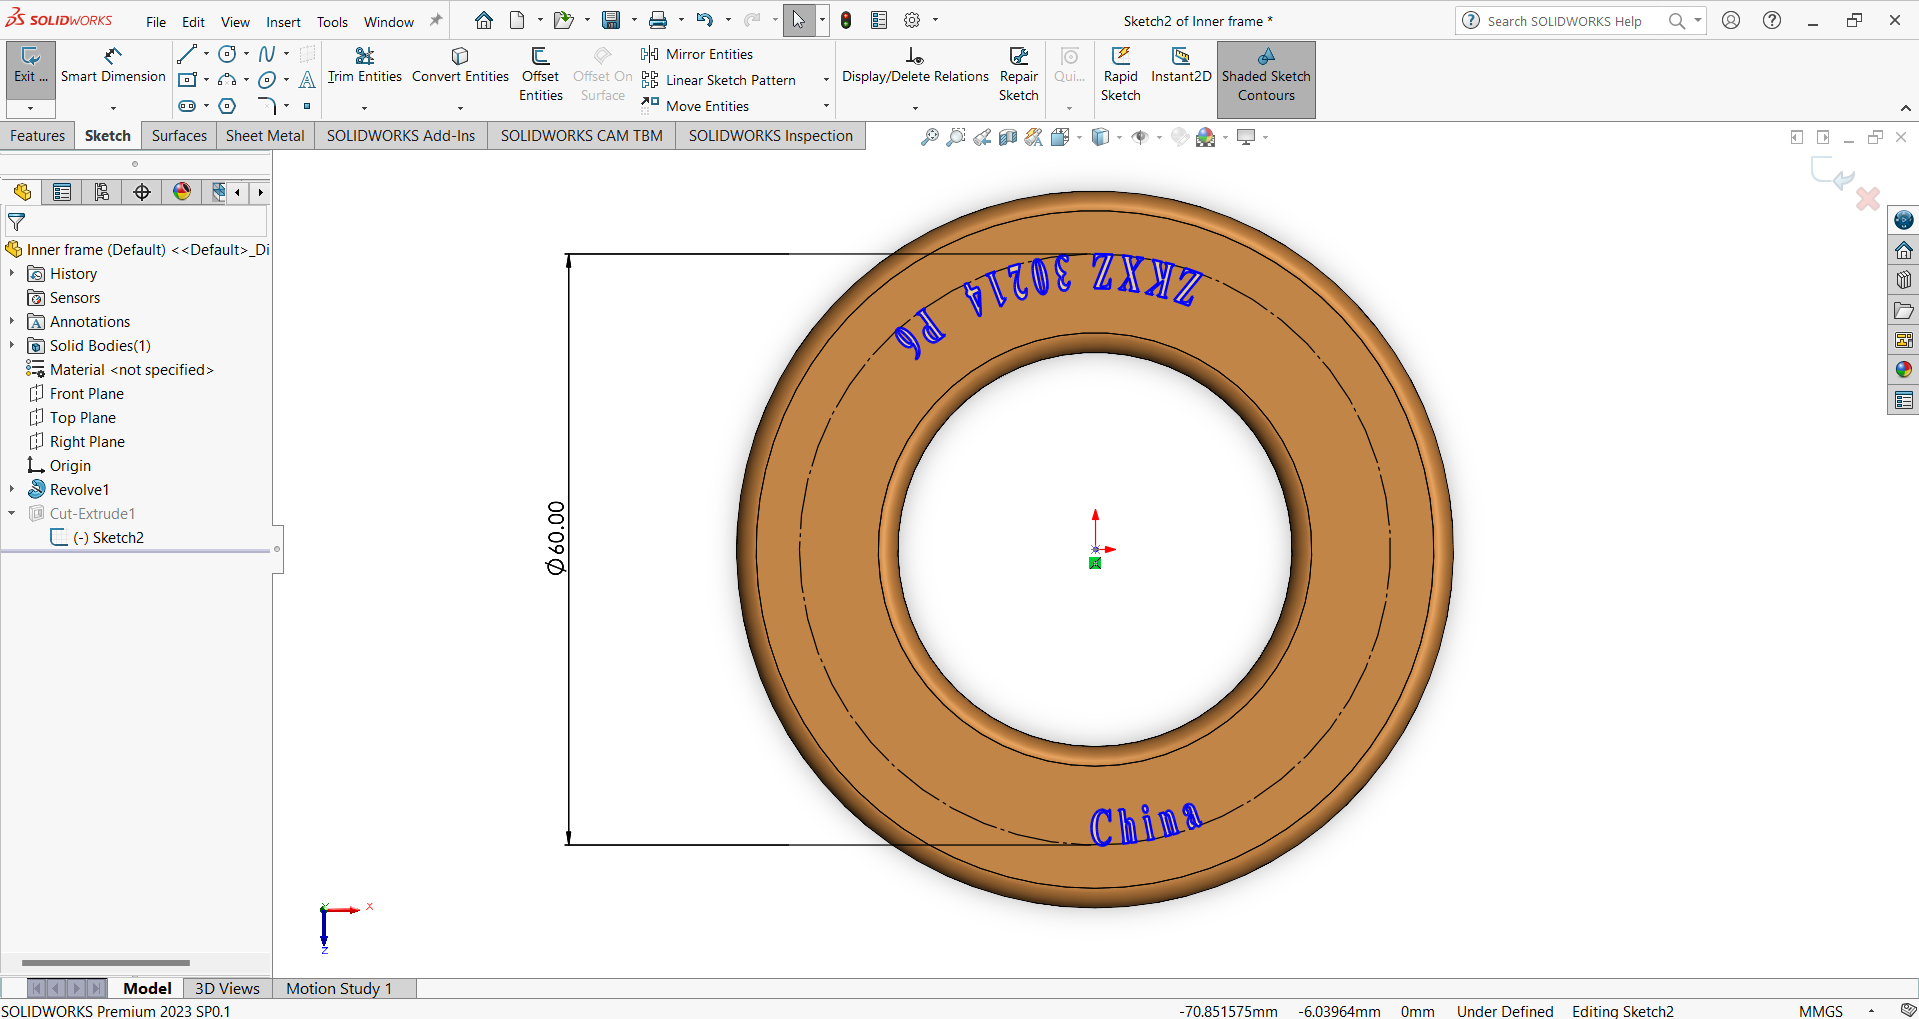Image resolution: width=1919 pixels, height=1019 pixels.
Task: Open the Zoom to Fit view tool
Action: [929, 137]
